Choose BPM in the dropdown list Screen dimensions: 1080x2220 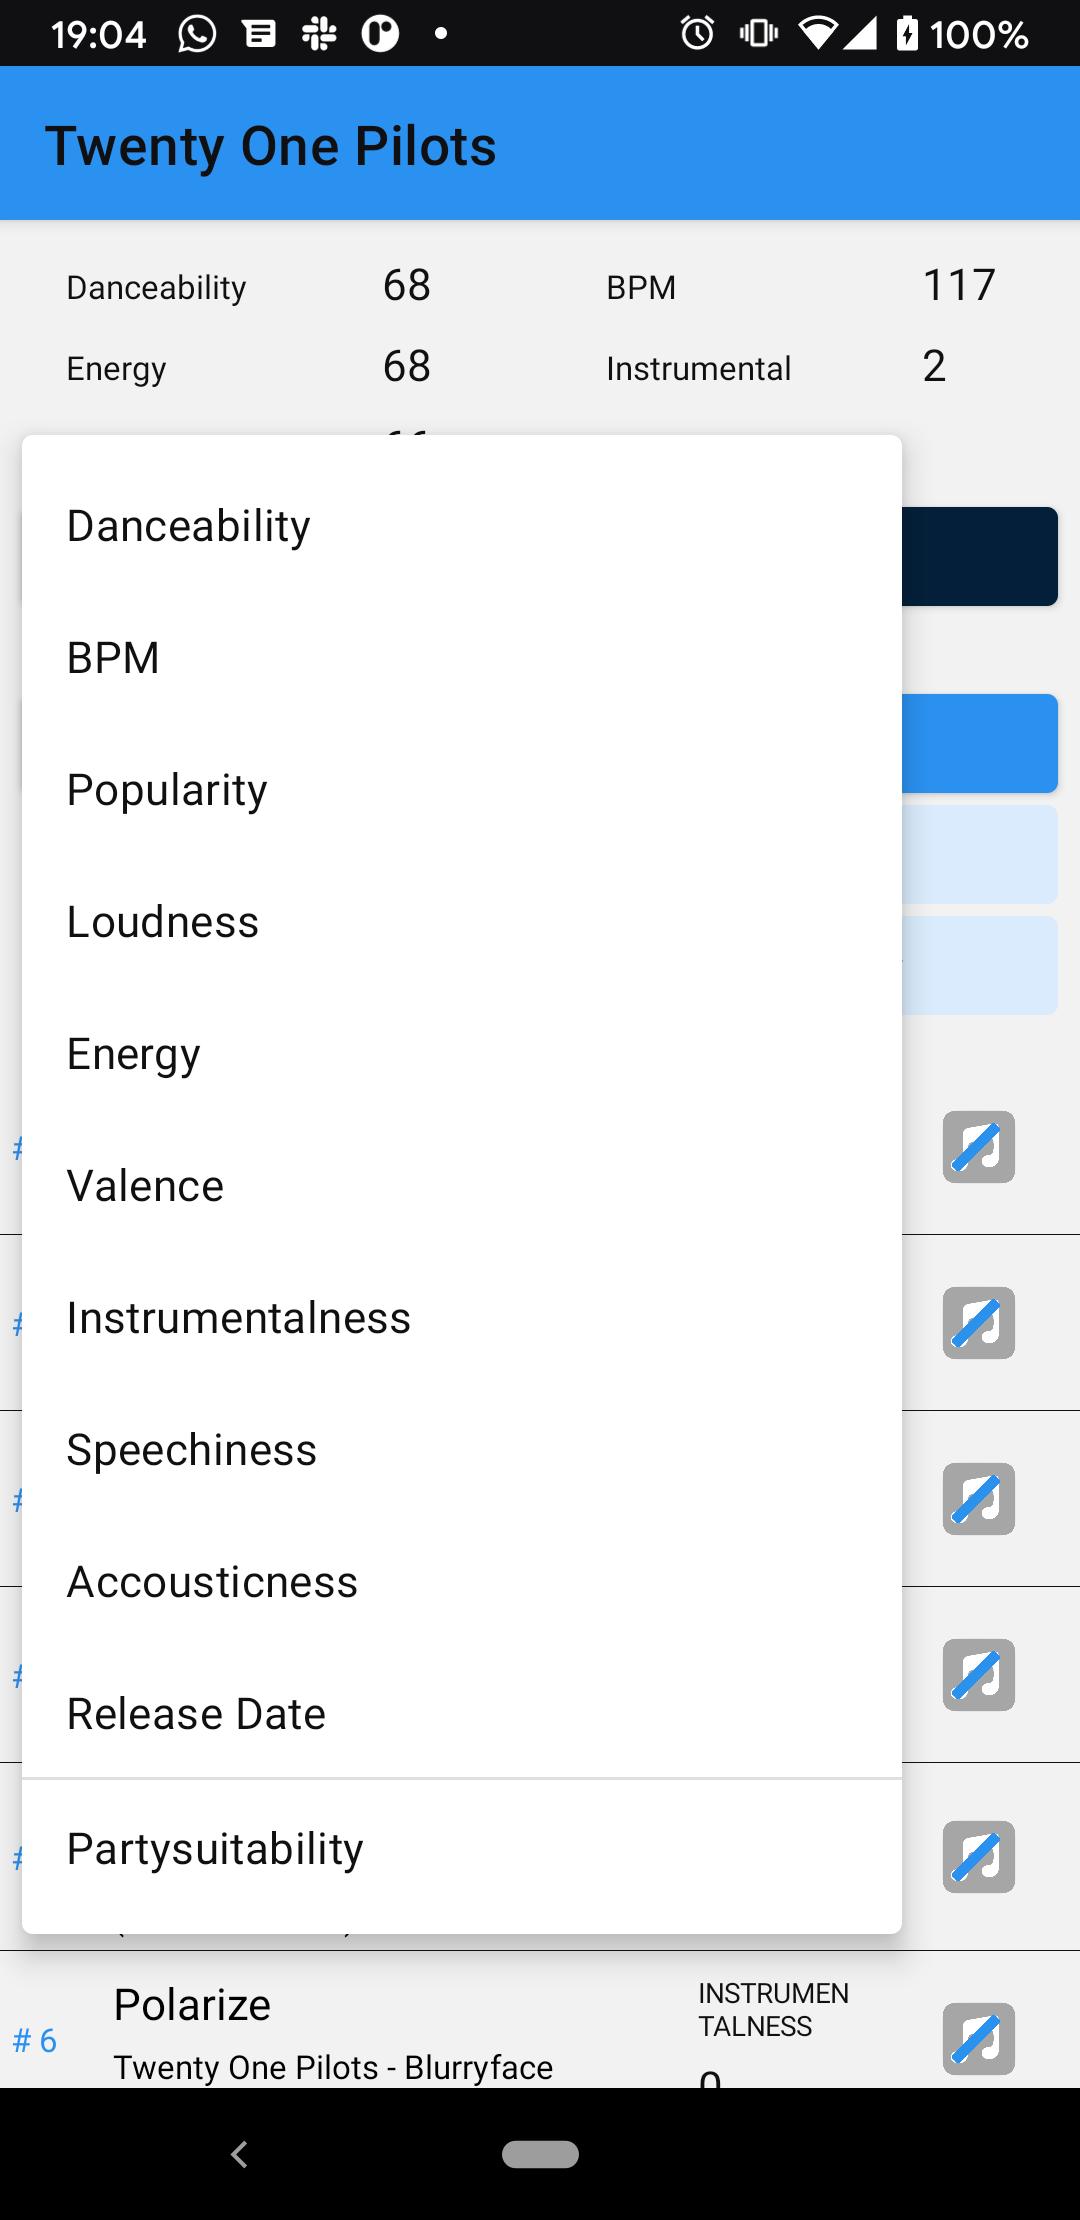click(462, 658)
